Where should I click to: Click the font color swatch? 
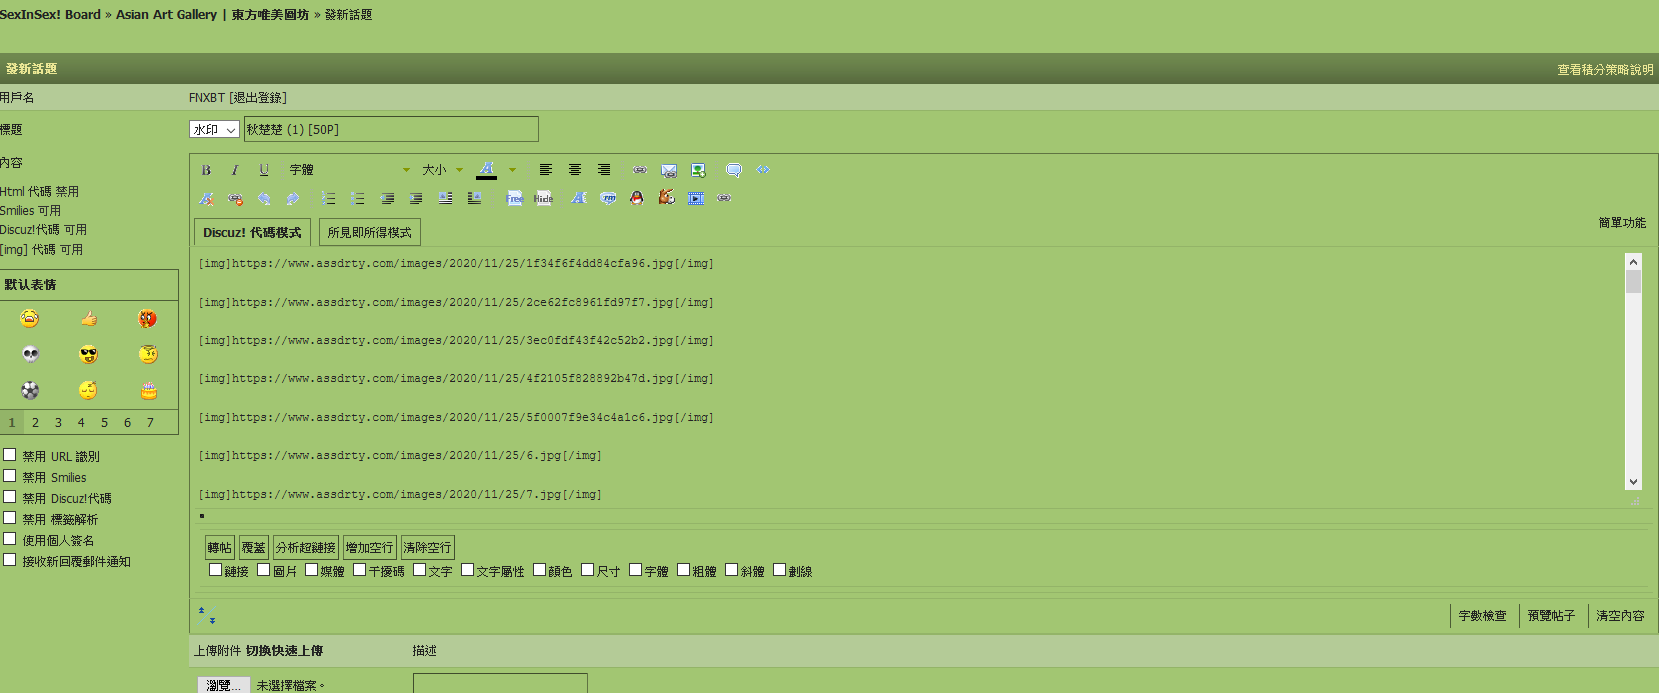pyautogui.click(x=486, y=170)
